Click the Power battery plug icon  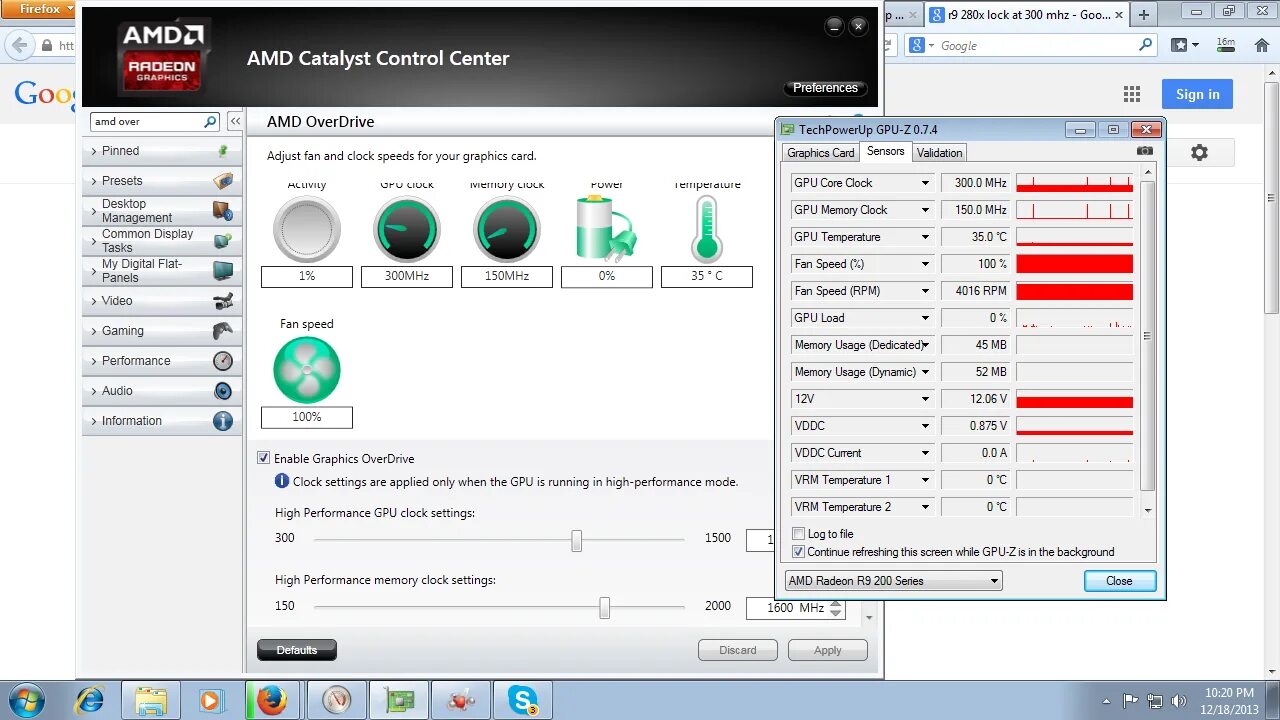pos(606,229)
